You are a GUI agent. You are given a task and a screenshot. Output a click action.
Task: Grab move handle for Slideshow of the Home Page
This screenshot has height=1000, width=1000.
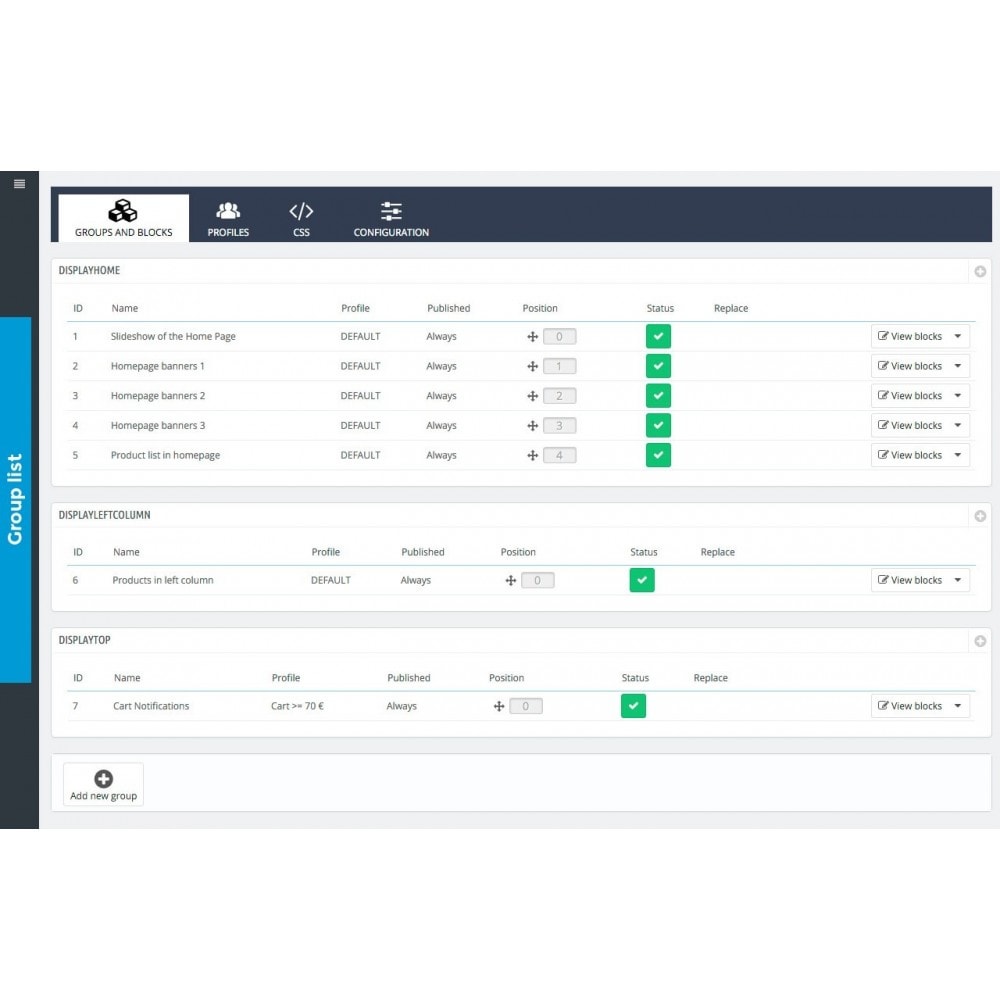coord(533,337)
